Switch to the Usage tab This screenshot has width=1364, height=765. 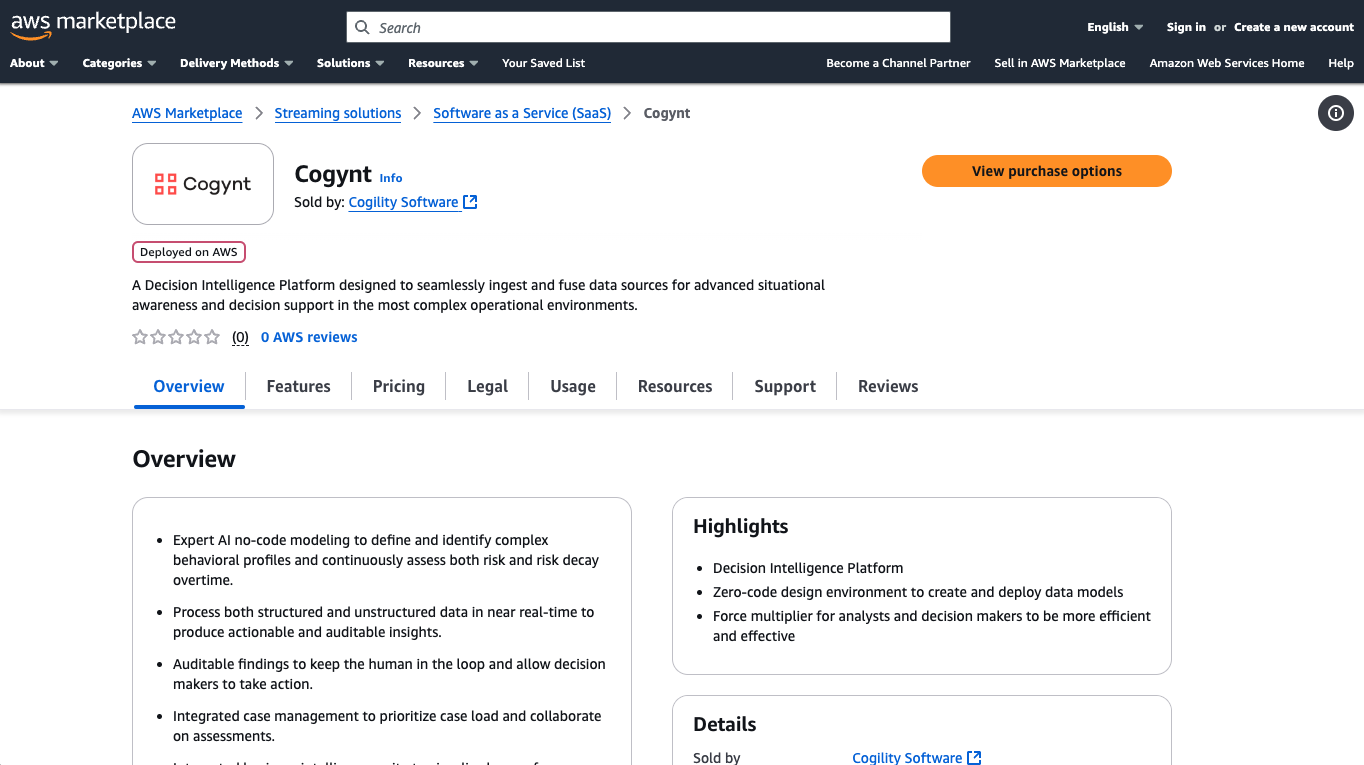(x=573, y=387)
